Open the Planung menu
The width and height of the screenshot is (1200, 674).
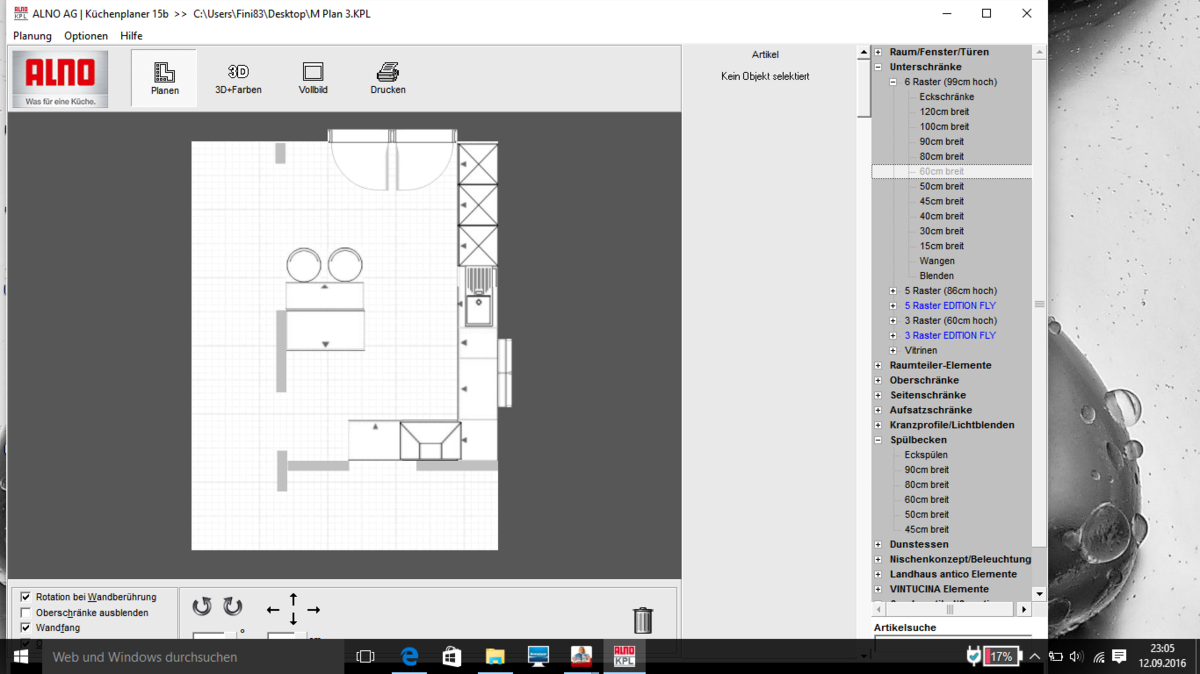[x=32, y=36]
